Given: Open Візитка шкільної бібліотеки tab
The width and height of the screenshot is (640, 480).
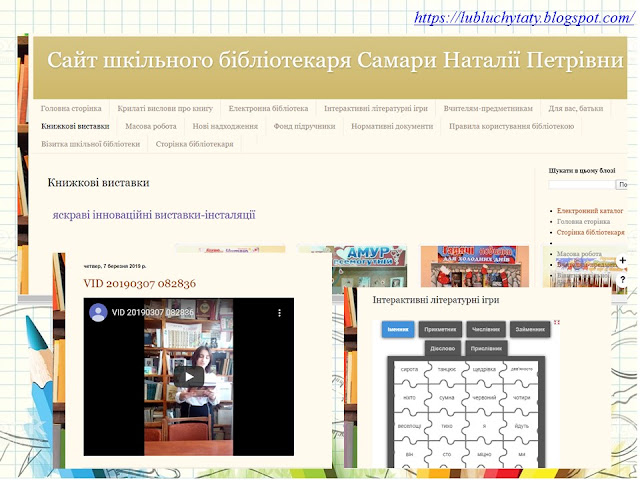Looking at the screenshot, I should point(91,144).
